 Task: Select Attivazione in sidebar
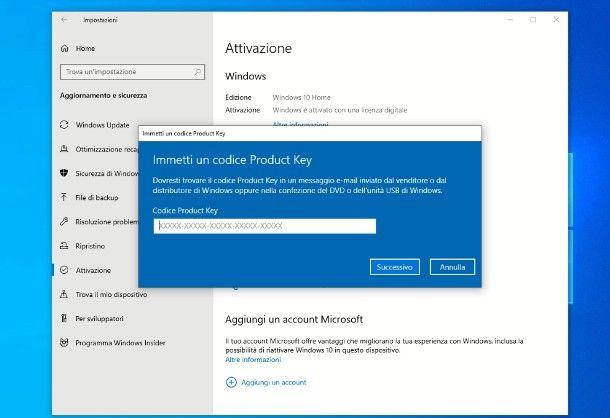coord(93,270)
